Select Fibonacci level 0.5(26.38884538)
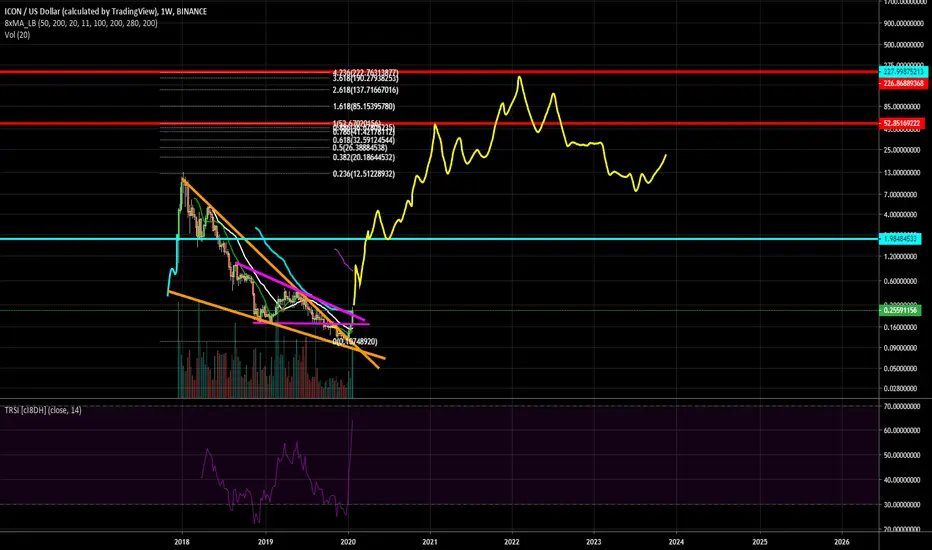The width and height of the screenshot is (932, 550). [360, 147]
